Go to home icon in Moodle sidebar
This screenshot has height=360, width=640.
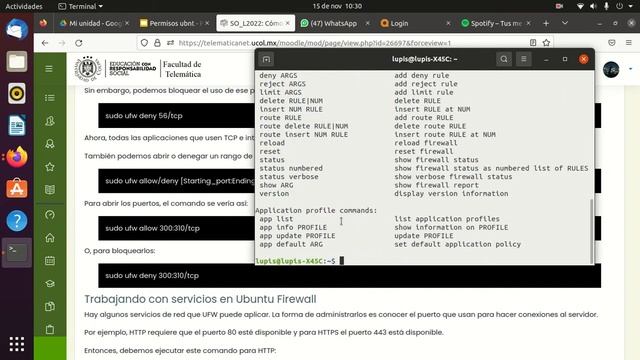pos(50,238)
